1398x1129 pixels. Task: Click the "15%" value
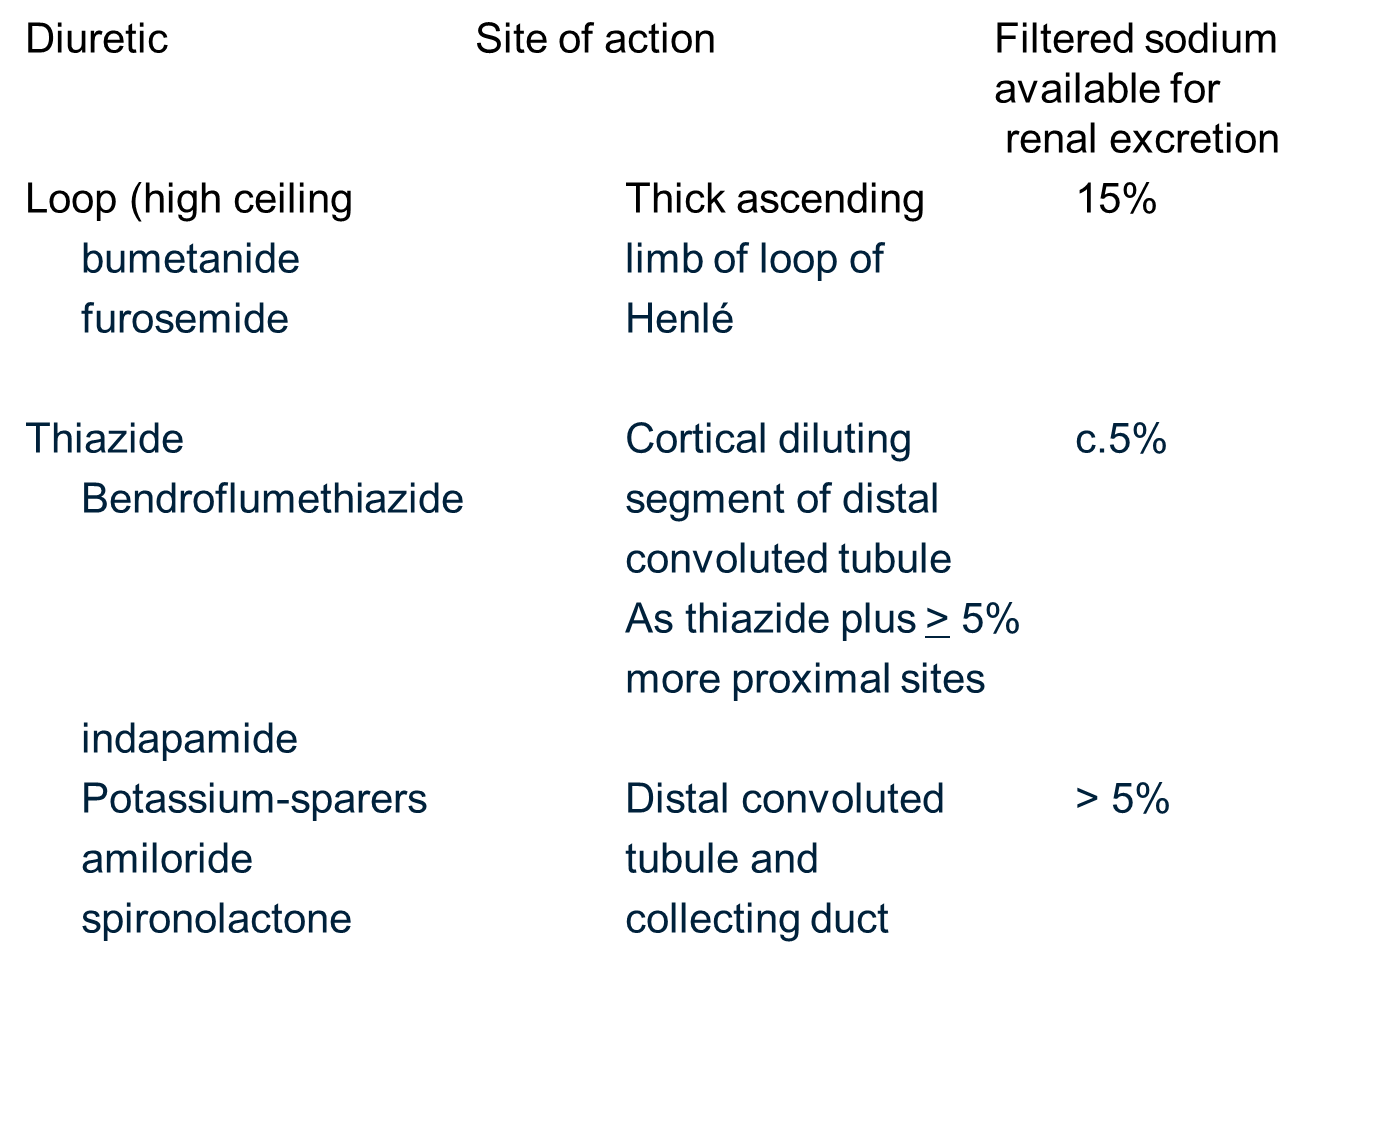coord(1116,199)
